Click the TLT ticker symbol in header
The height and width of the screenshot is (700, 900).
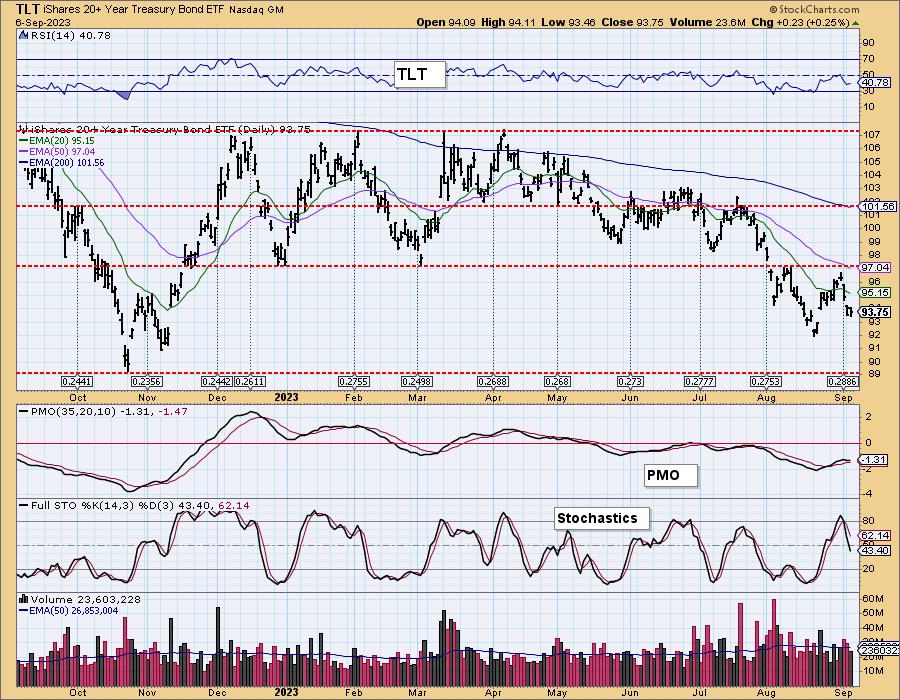[x=28, y=9]
